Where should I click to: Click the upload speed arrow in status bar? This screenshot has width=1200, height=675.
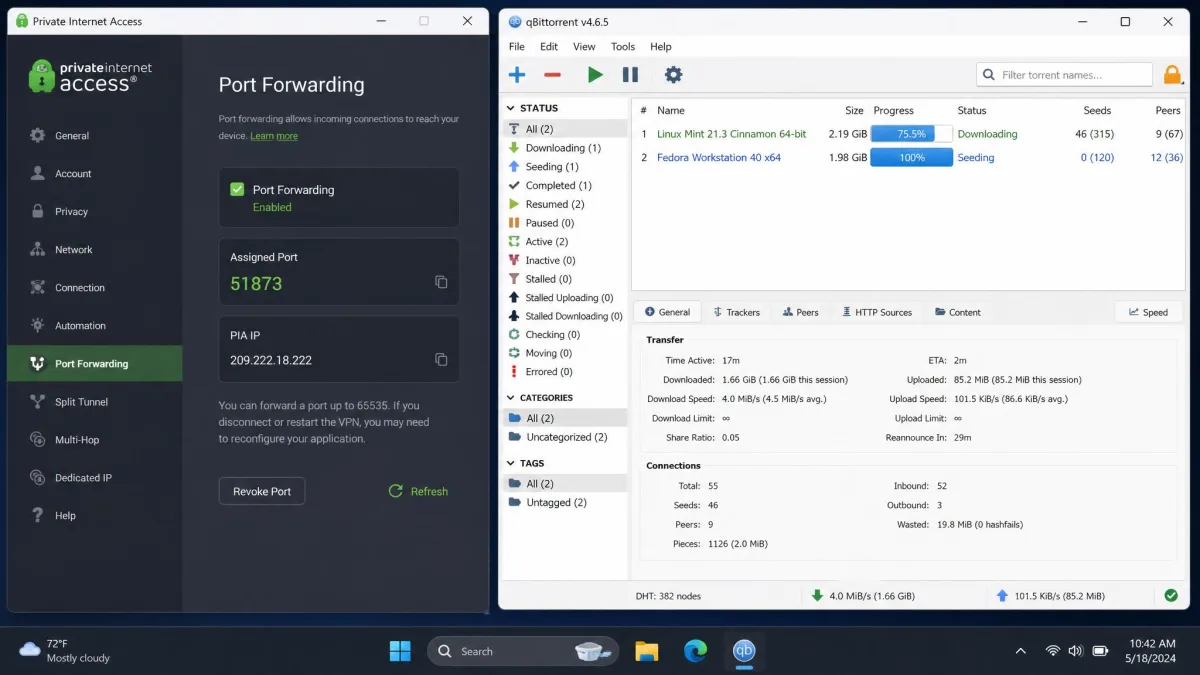tap(1002, 596)
